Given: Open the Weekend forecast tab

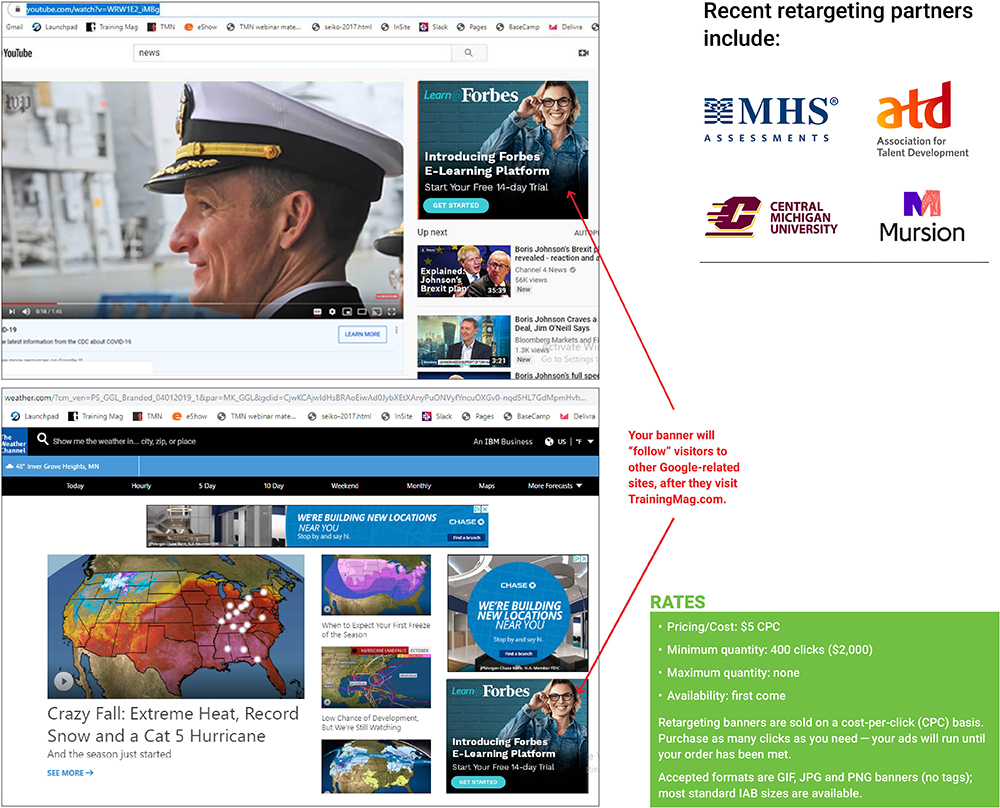Looking at the screenshot, I should [344, 486].
